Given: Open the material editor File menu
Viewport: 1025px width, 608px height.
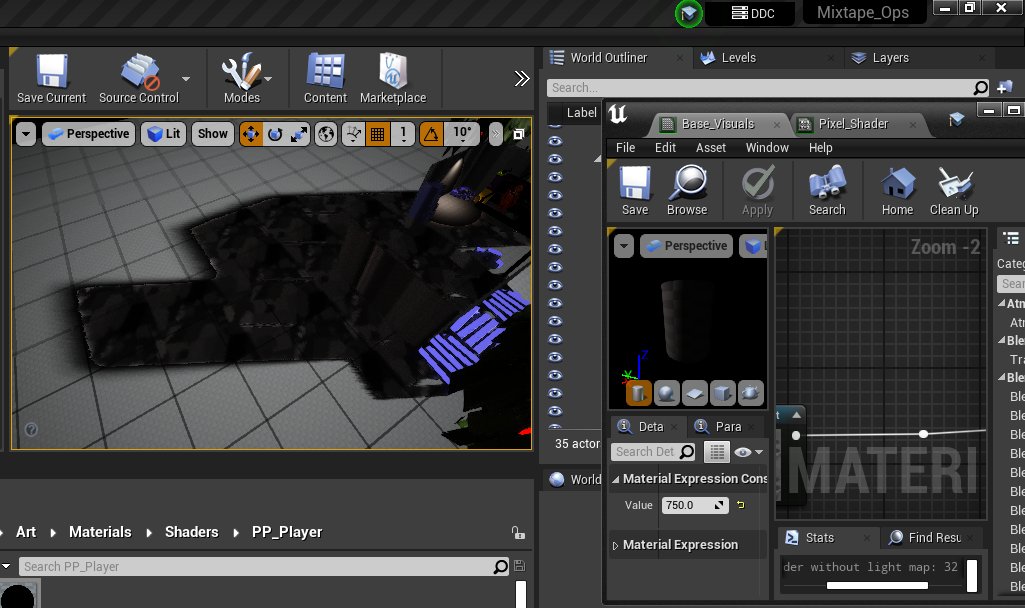Looking at the screenshot, I should coord(626,148).
